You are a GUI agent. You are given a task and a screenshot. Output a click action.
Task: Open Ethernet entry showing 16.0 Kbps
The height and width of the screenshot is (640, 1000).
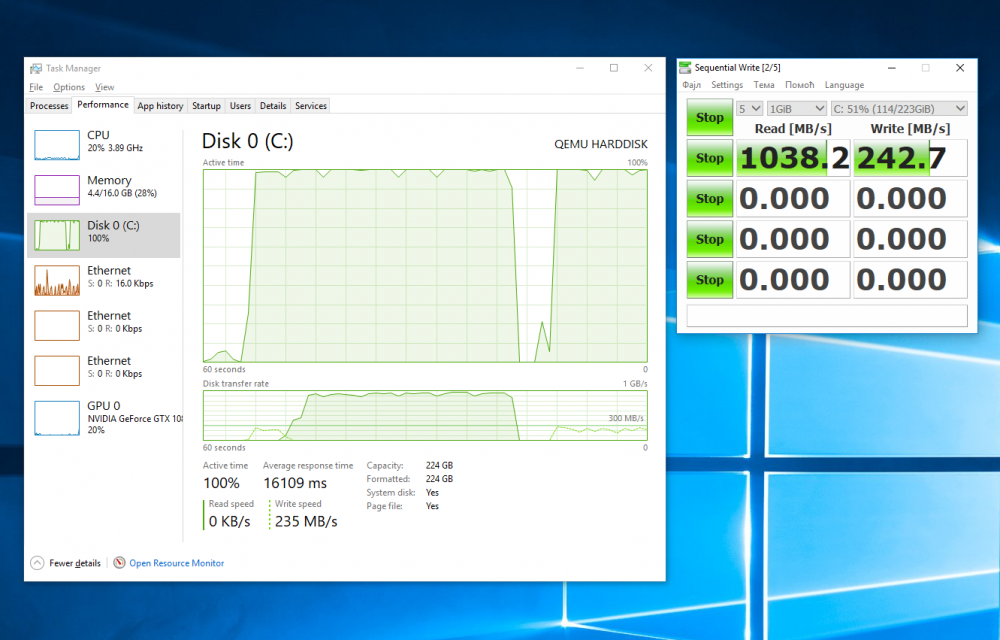[x=104, y=280]
